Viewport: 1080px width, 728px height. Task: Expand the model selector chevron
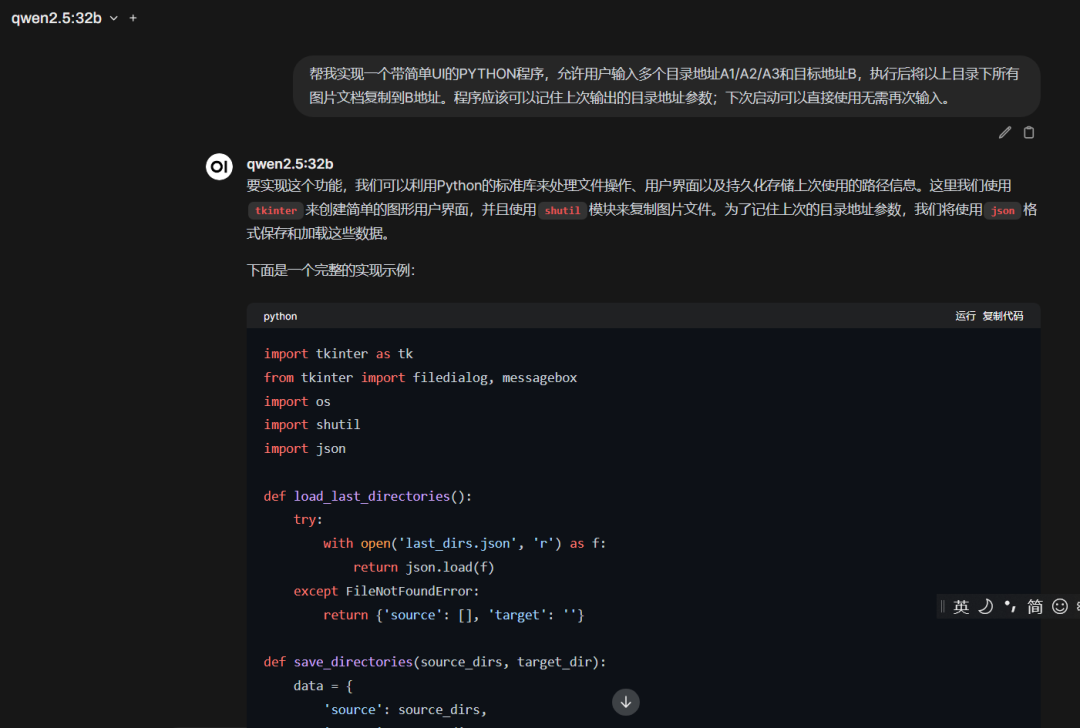(113, 18)
